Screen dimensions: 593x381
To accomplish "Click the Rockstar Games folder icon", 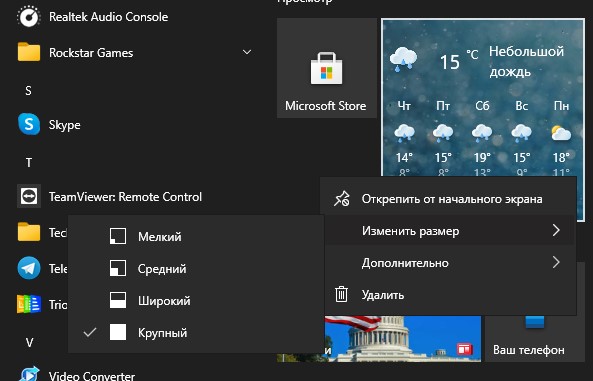I will 29,52.
